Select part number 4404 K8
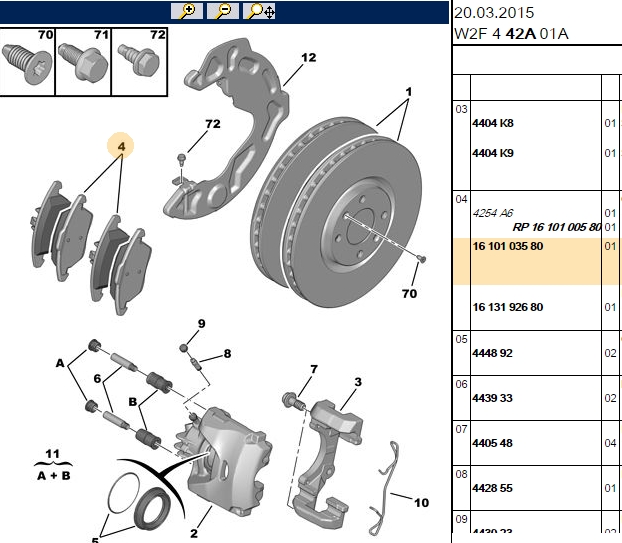 coord(493,123)
